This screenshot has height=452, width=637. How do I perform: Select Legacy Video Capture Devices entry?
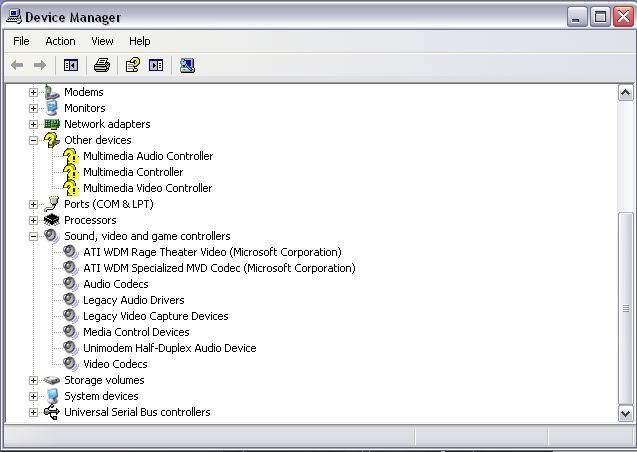coord(156,316)
